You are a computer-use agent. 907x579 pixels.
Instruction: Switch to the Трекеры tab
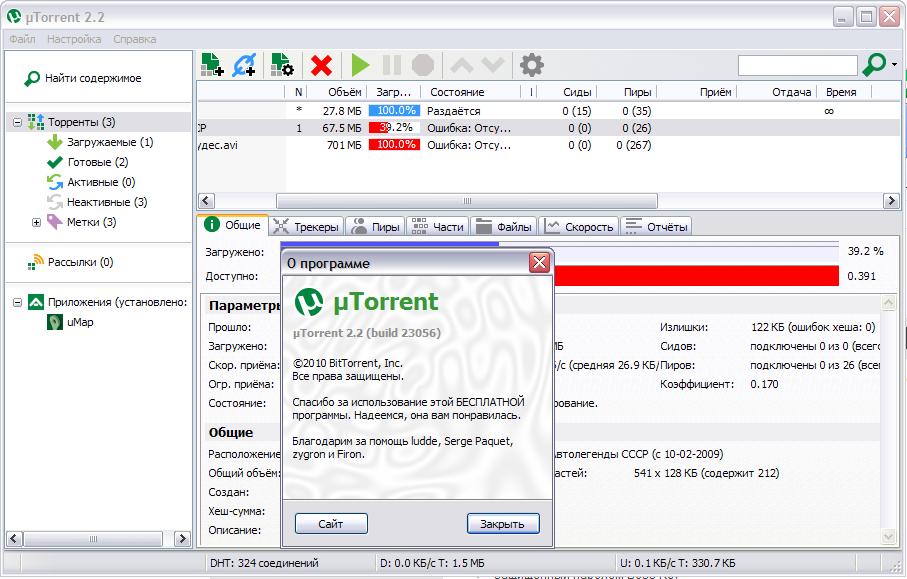coord(306,227)
